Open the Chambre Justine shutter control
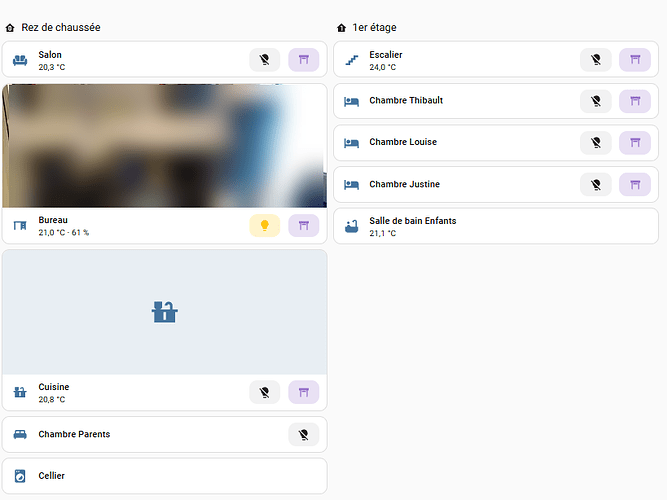This screenshot has width=667, height=500. [634, 184]
